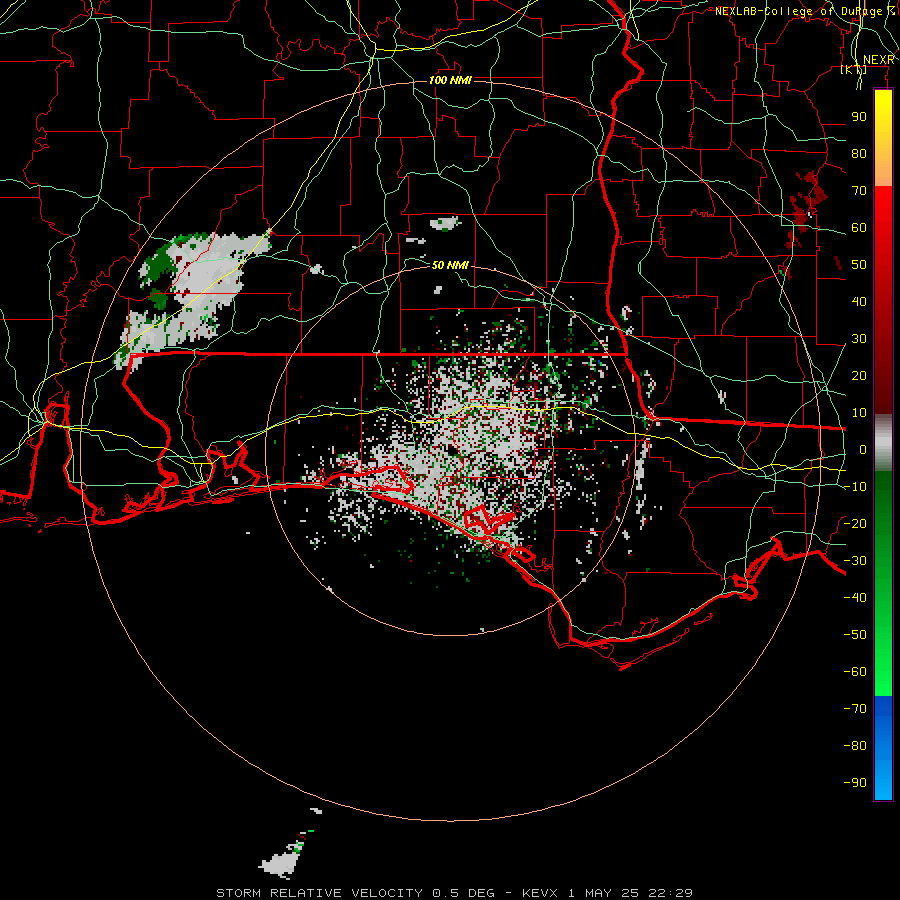Click the '90' label on the velocity scale

pyautogui.click(x=859, y=117)
